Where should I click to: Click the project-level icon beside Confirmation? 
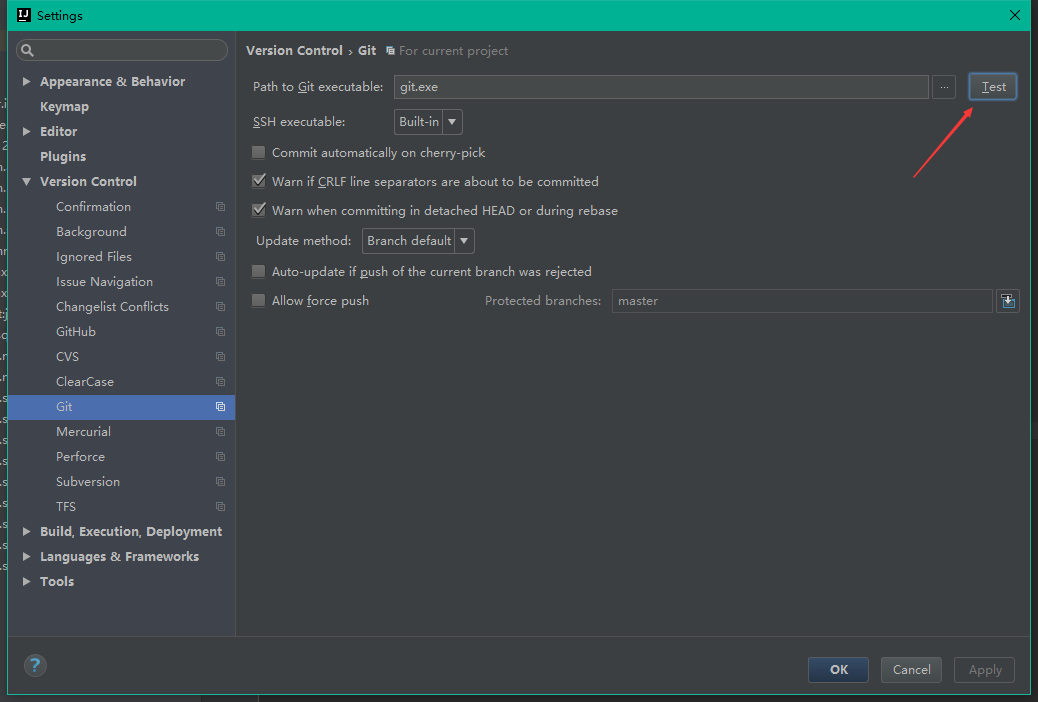[220, 207]
